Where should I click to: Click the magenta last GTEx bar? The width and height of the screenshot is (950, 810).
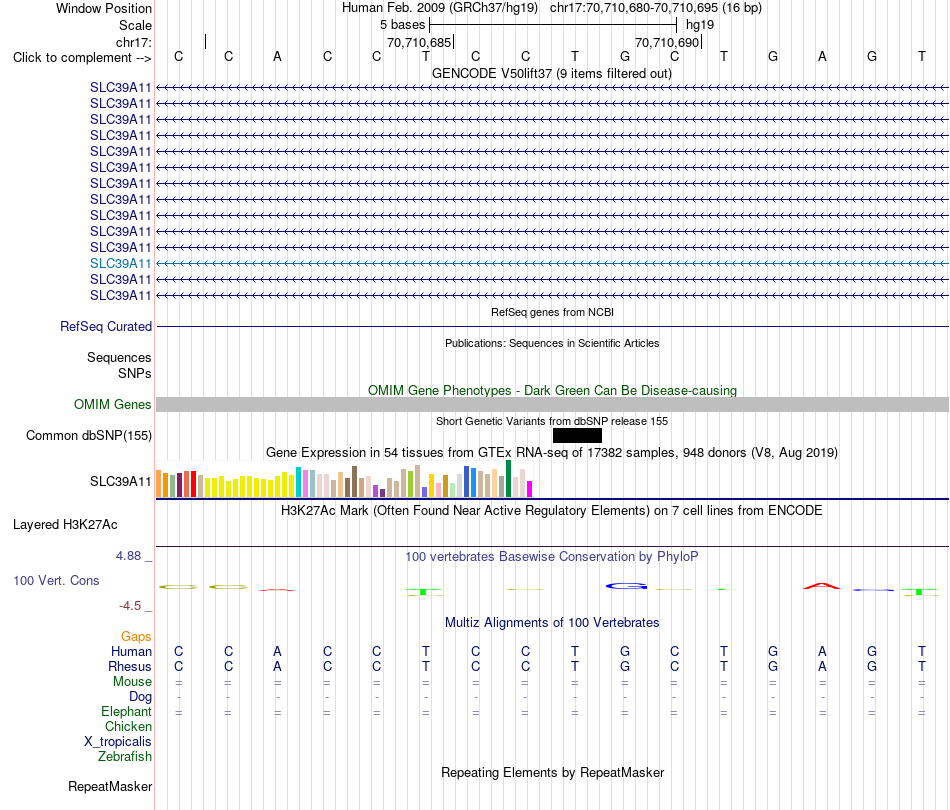(530, 489)
